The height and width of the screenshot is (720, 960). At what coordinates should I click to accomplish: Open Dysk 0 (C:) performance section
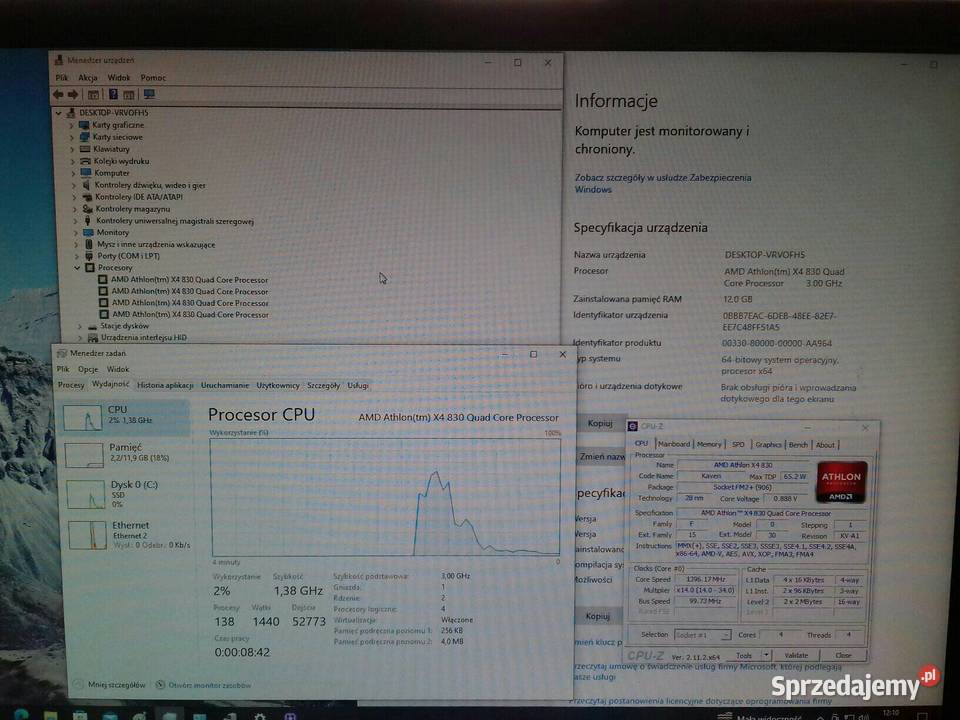[127, 494]
